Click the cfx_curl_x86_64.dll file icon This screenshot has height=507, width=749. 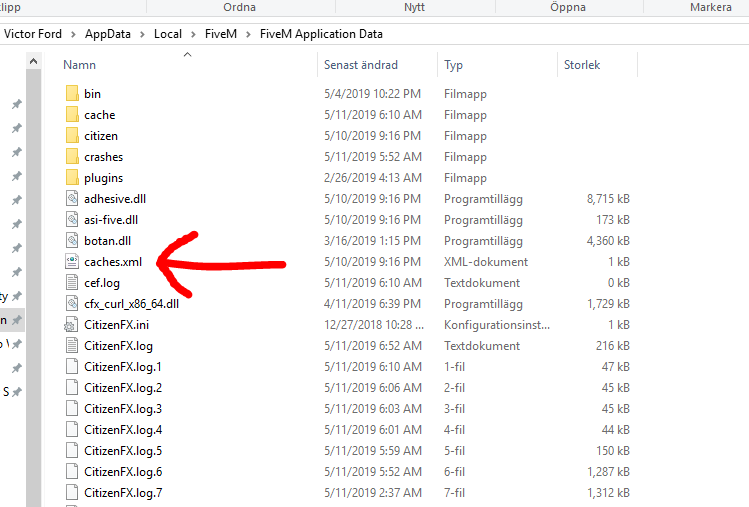coord(72,303)
